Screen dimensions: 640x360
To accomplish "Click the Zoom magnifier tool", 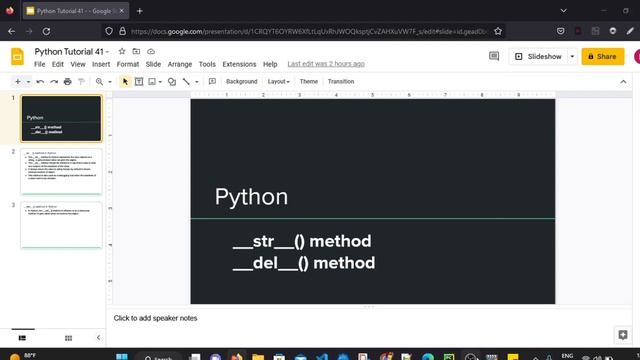I will pos(99,82).
